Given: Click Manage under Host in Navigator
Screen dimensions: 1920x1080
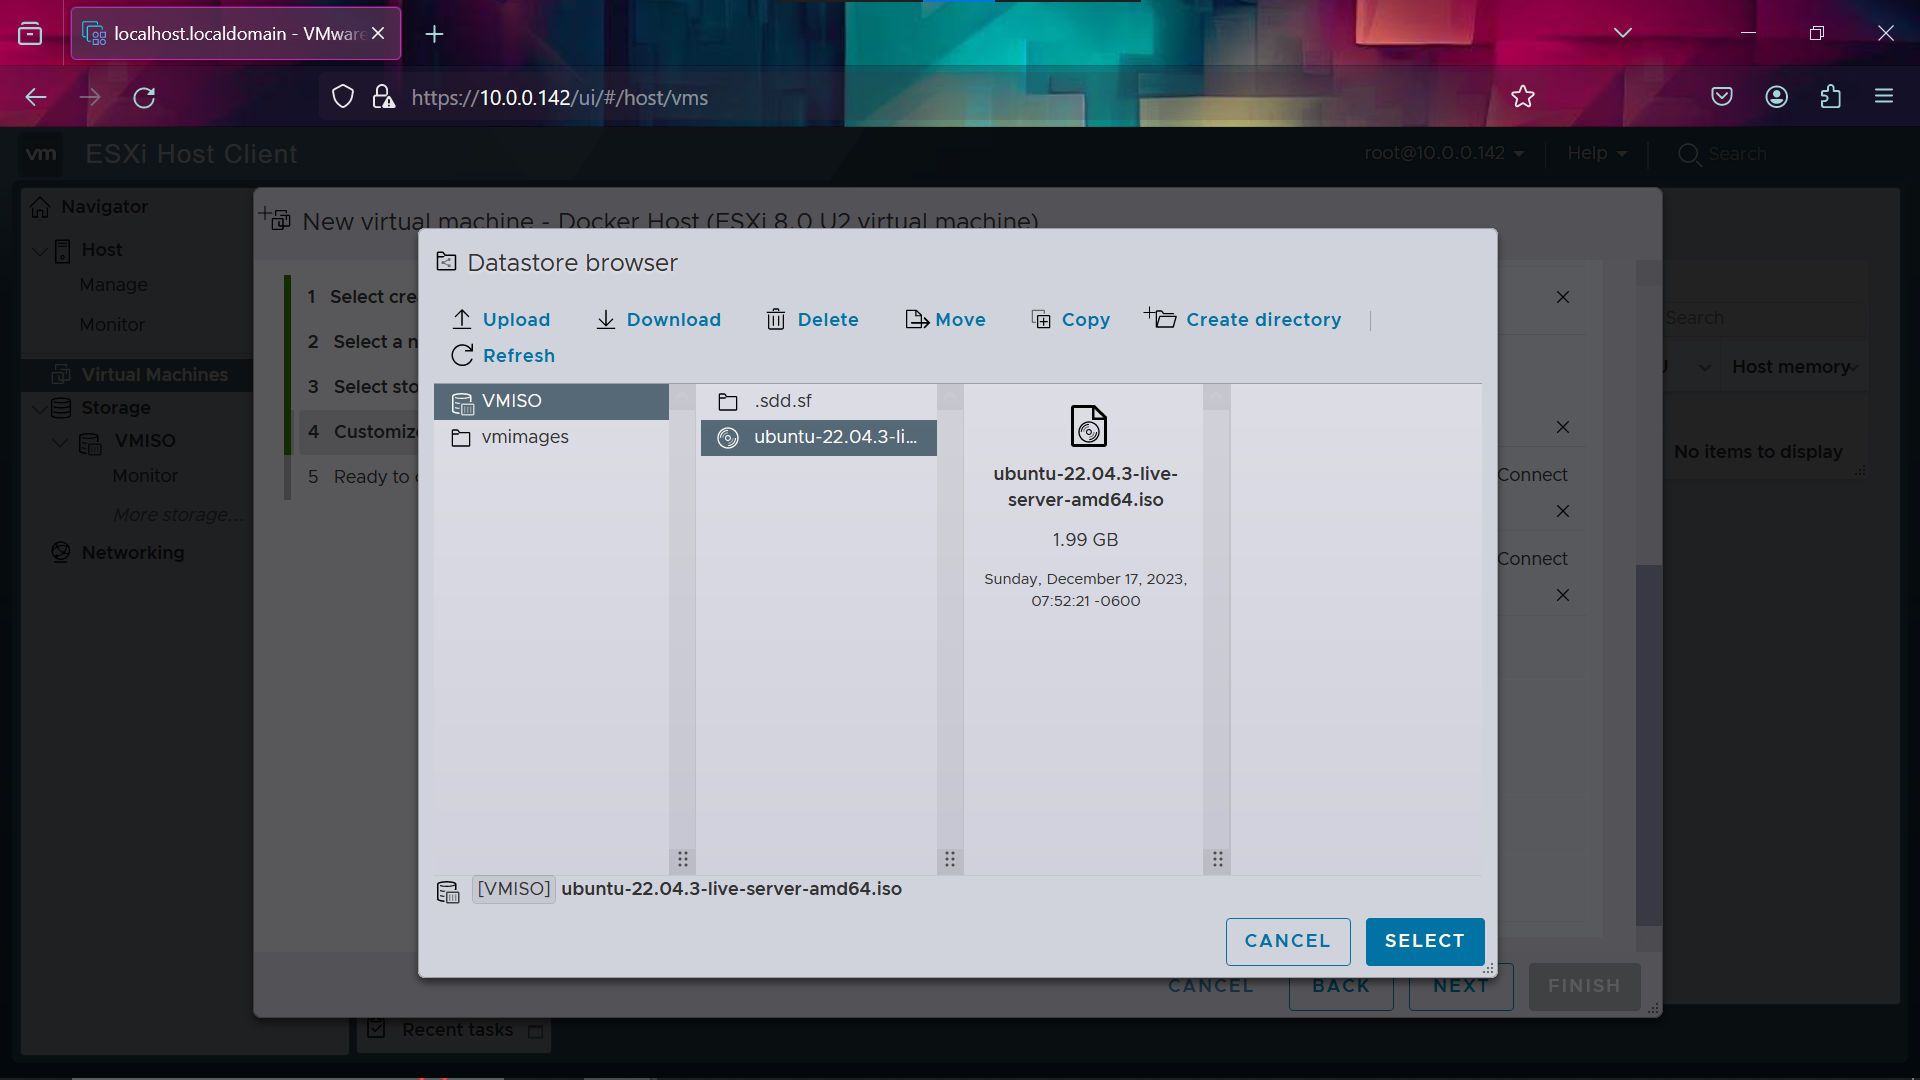Looking at the screenshot, I should coord(113,285).
